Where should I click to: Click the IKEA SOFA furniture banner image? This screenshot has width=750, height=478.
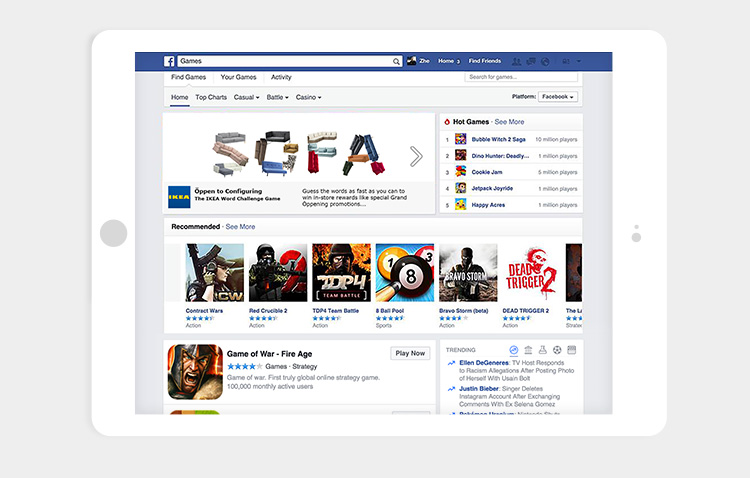click(299, 153)
